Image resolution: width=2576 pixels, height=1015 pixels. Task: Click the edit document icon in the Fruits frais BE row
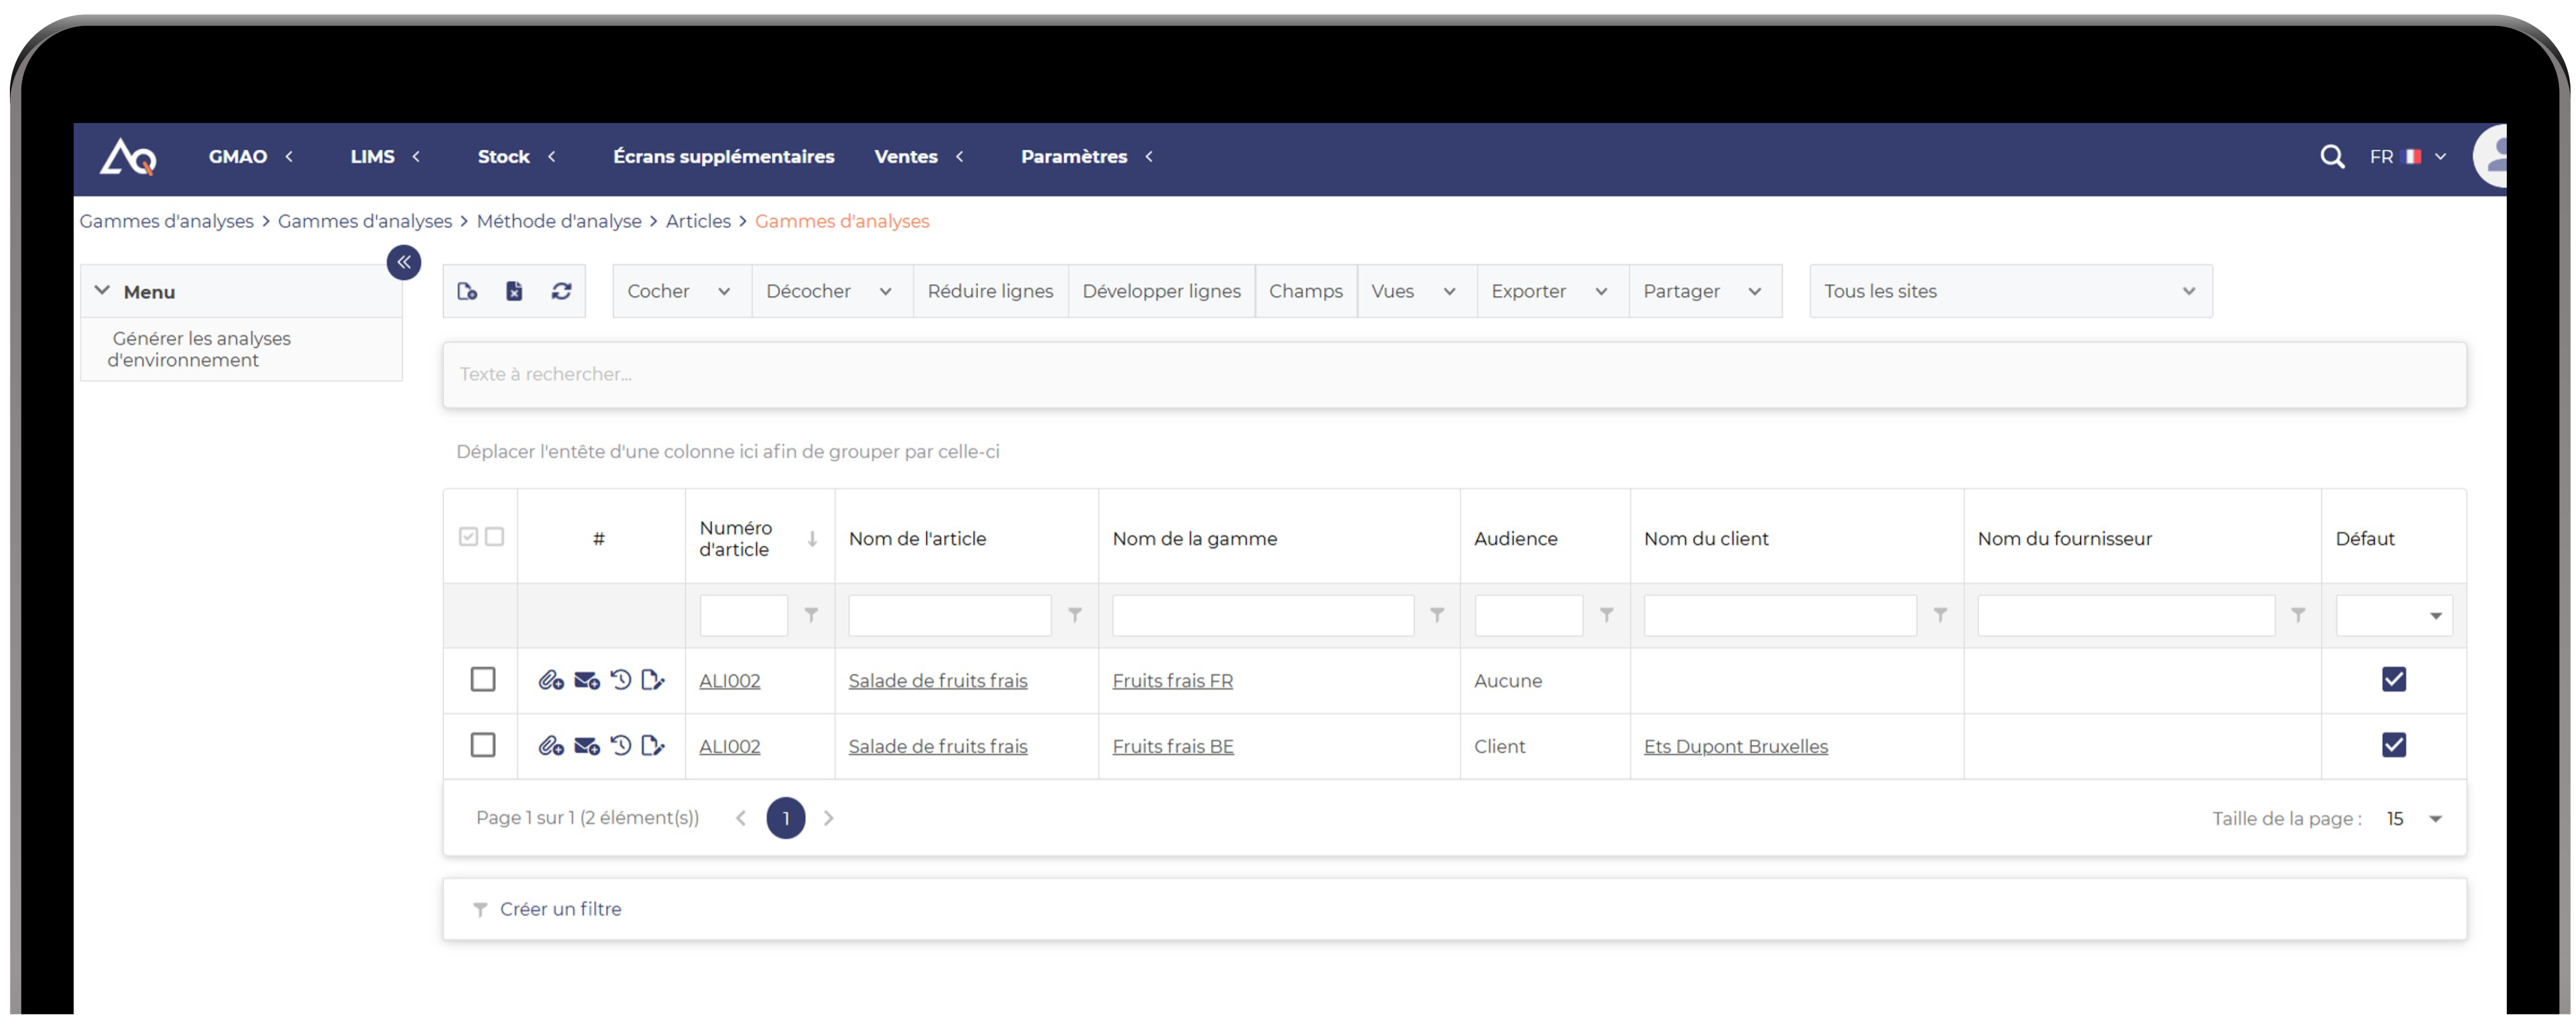pos(652,746)
